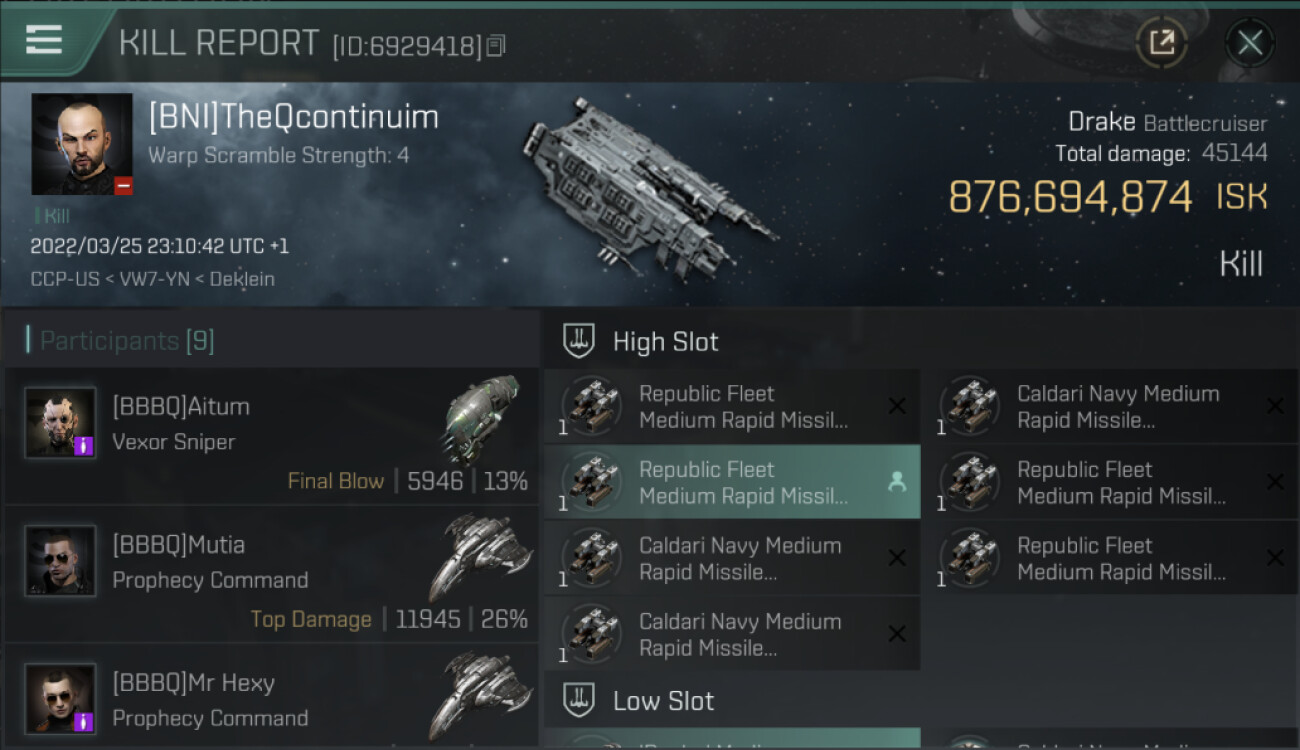Image resolution: width=1300 pixels, height=750 pixels.
Task: Select the Participants [9] header
Action: pyautogui.click(x=126, y=341)
